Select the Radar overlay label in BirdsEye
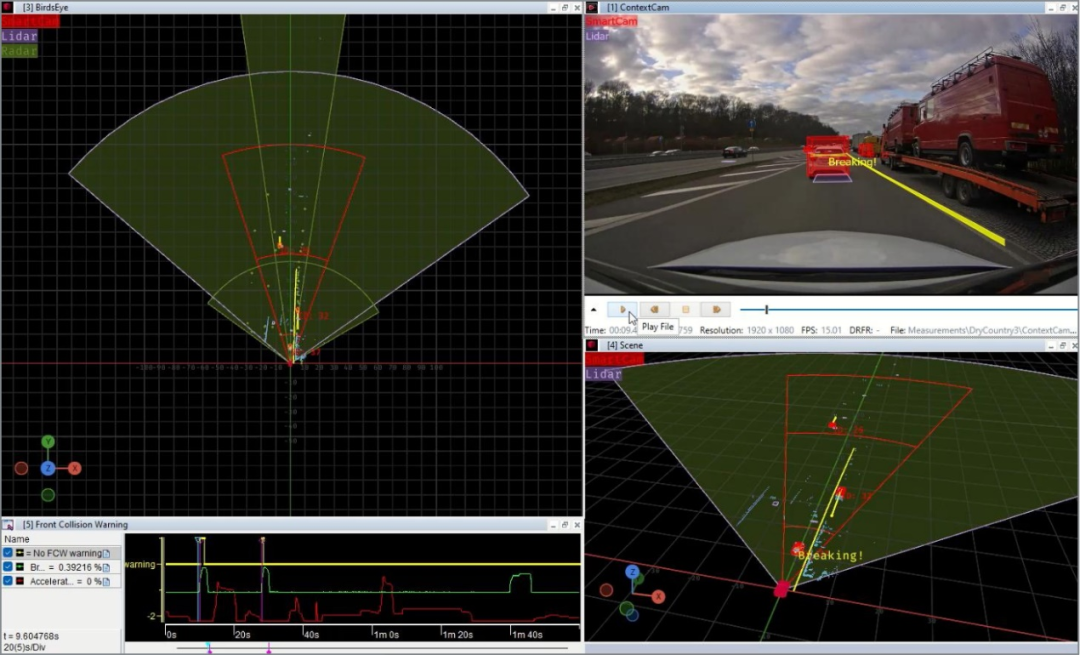 click(19, 51)
